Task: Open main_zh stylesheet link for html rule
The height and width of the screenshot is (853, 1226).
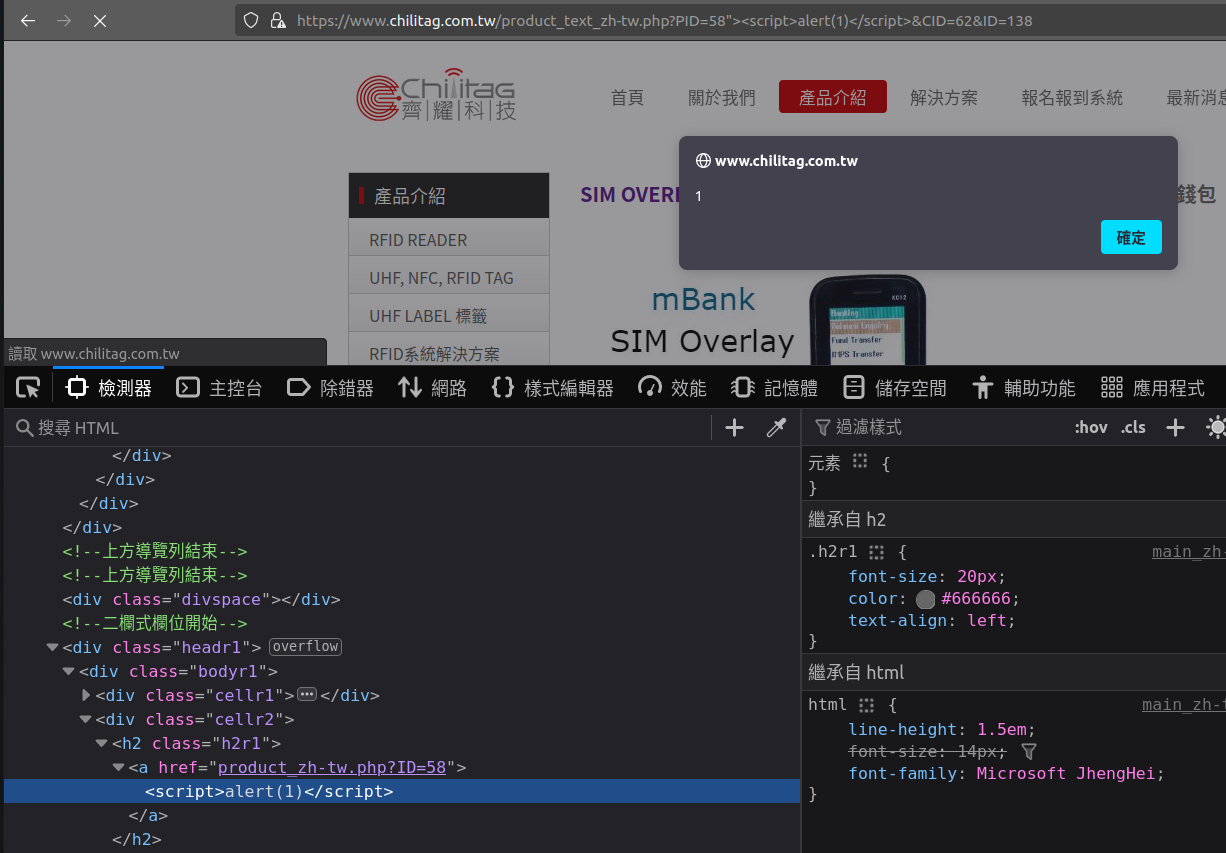Action: (1184, 705)
